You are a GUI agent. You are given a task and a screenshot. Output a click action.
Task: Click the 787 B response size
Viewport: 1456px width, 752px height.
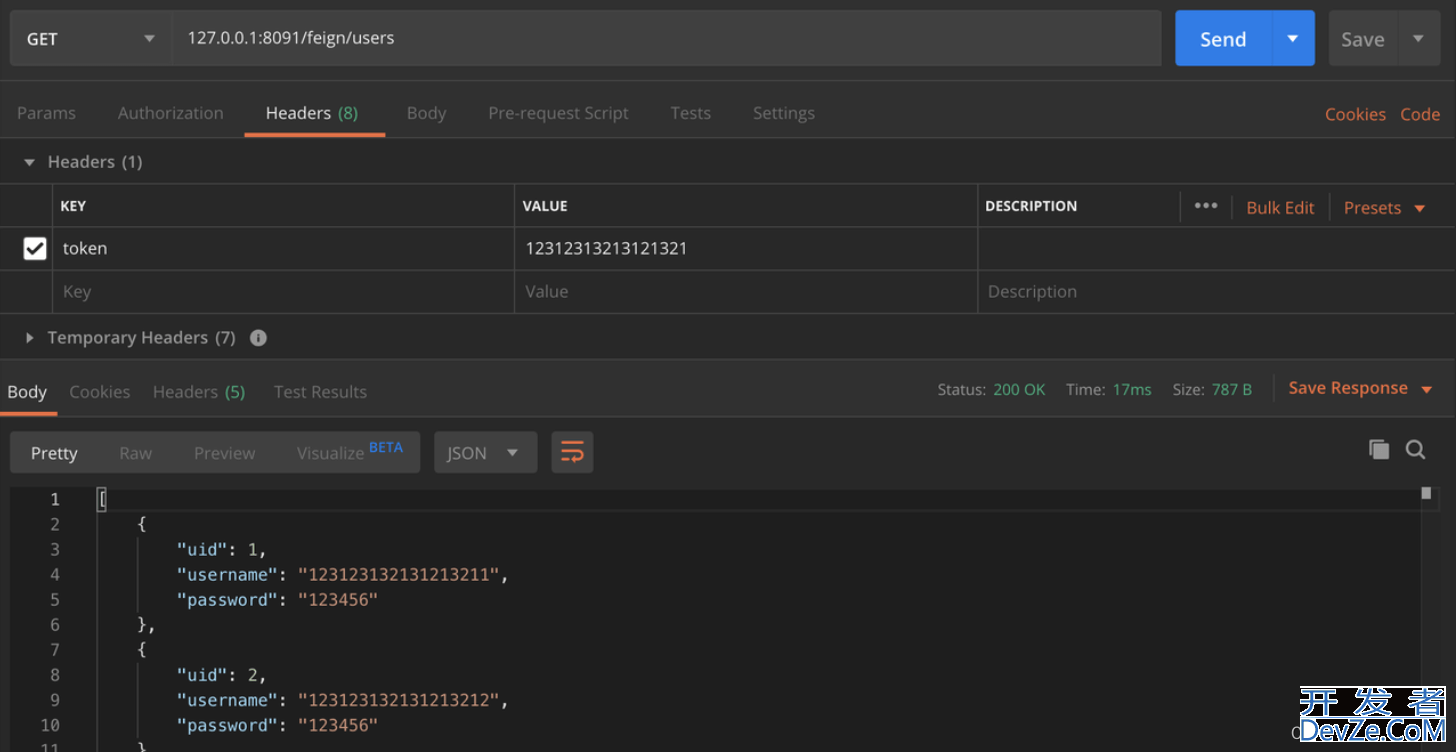1232,390
